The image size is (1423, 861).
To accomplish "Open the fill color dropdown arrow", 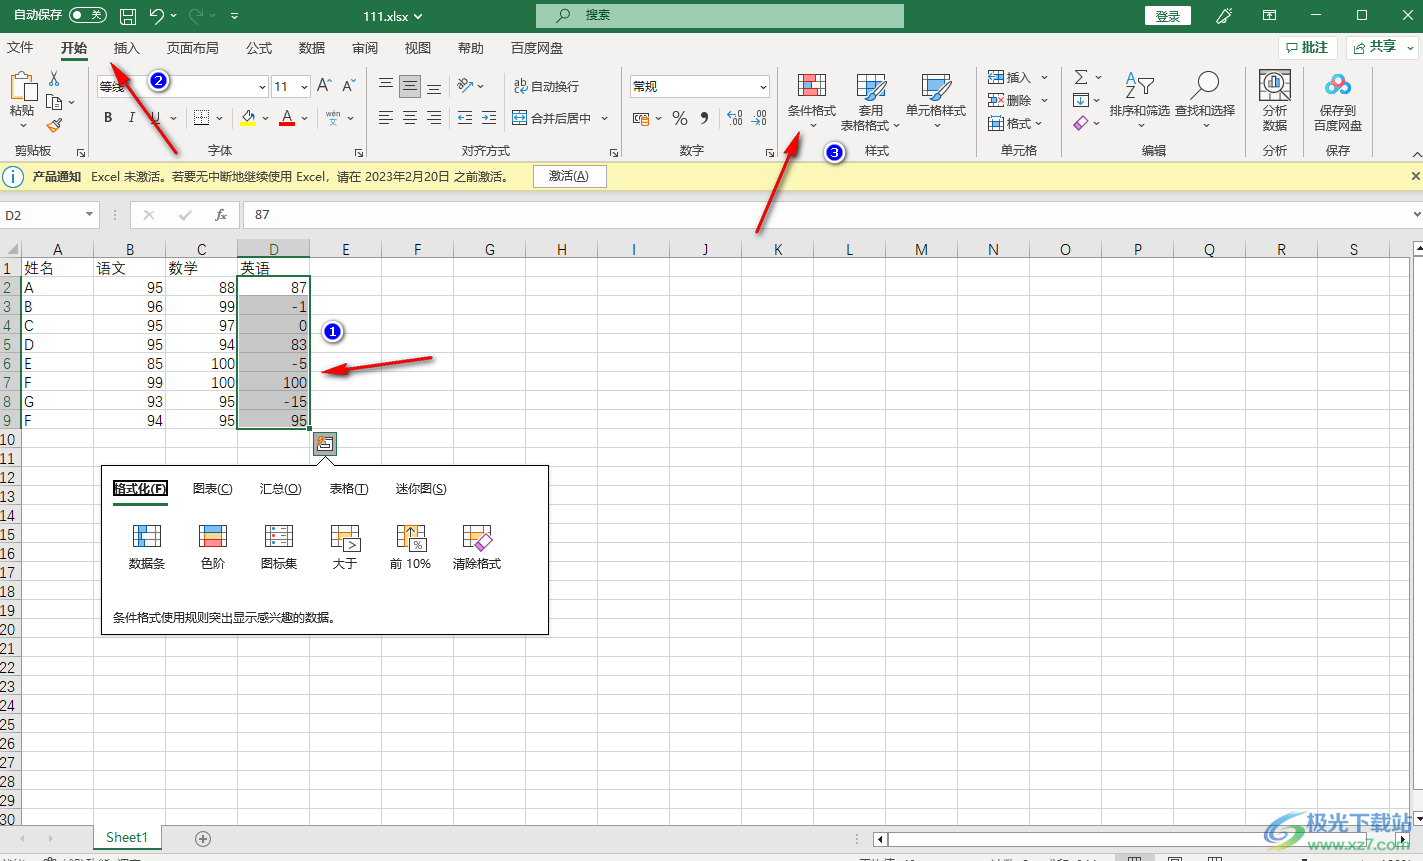I will (266, 118).
